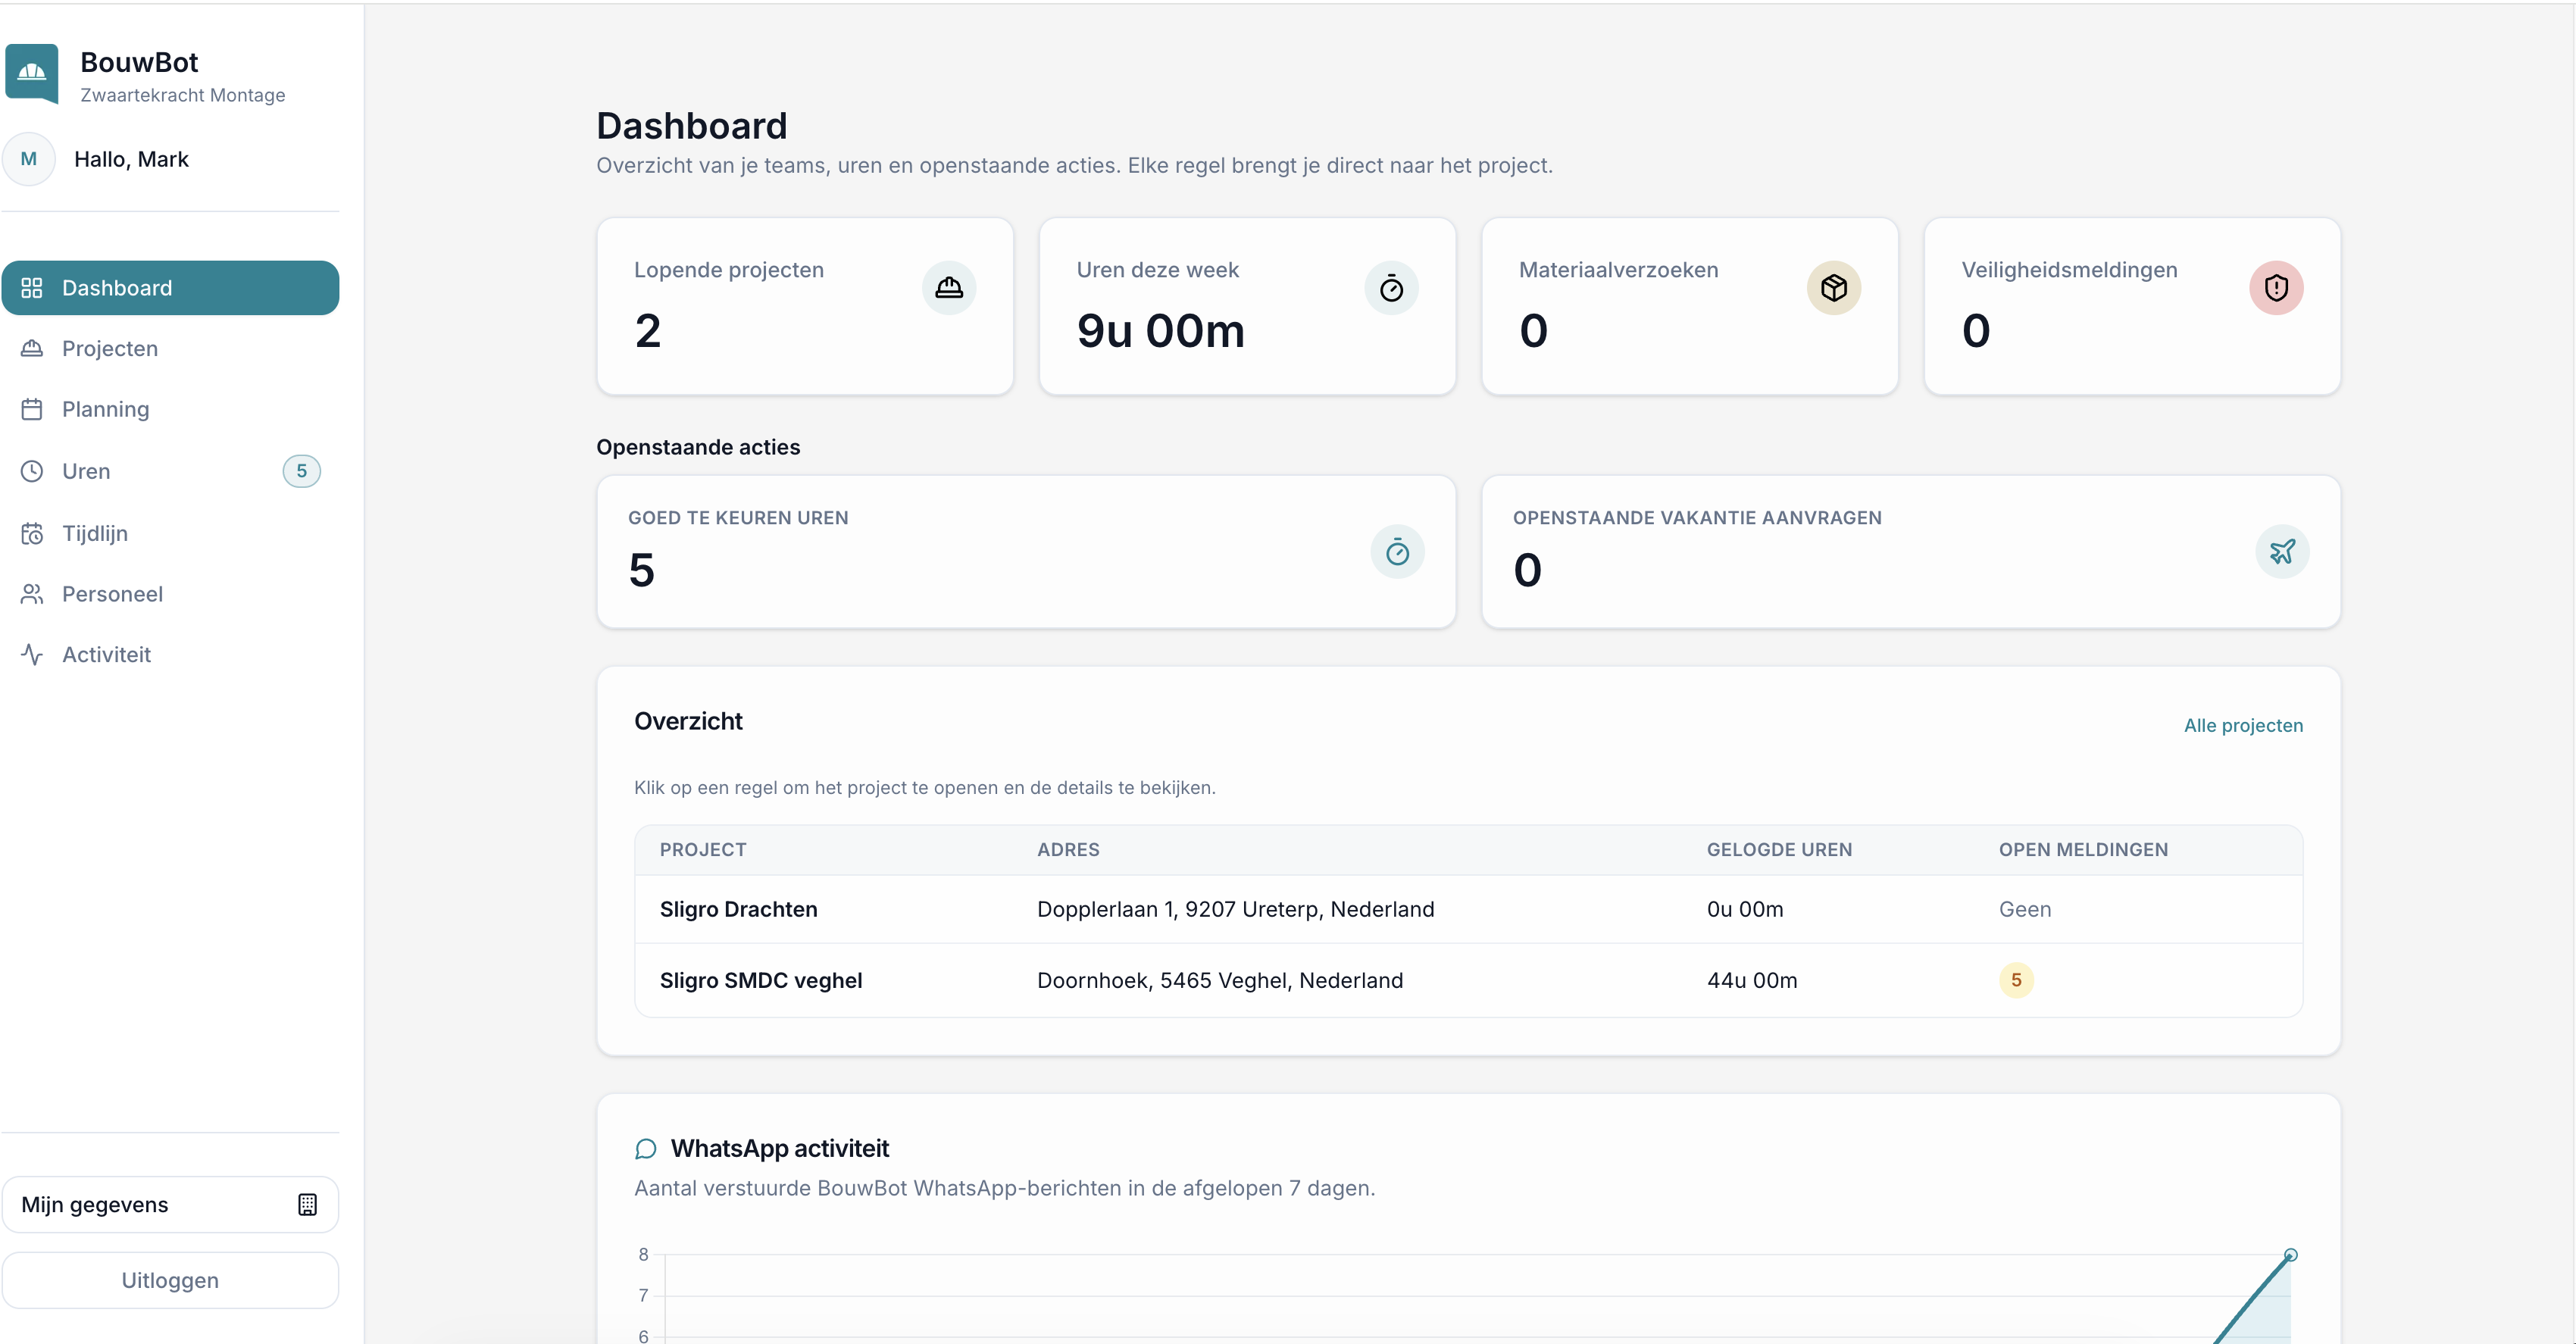Go to Planning in the sidebar
This screenshot has height=1344, width=2576.
[x=105, y=410]
